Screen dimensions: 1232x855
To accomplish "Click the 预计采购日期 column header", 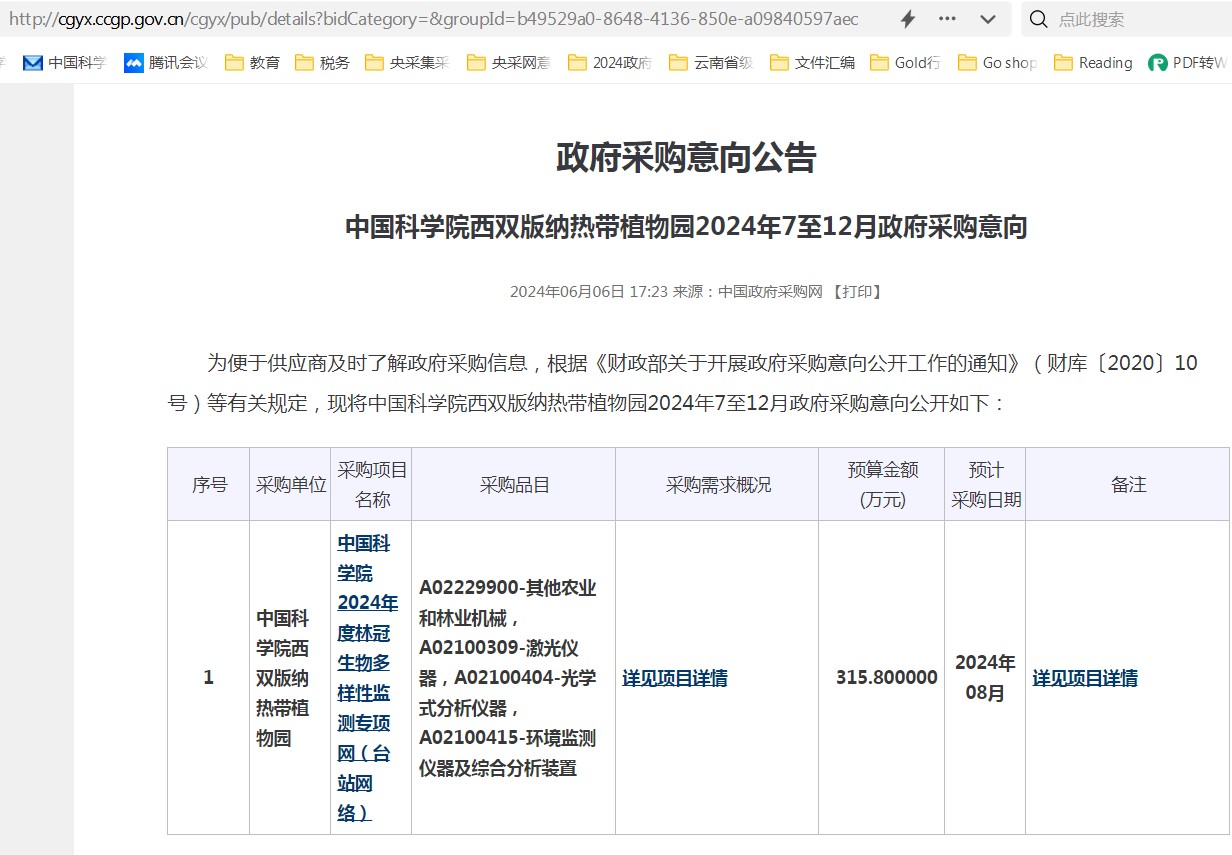I will [x=986, y=485].
